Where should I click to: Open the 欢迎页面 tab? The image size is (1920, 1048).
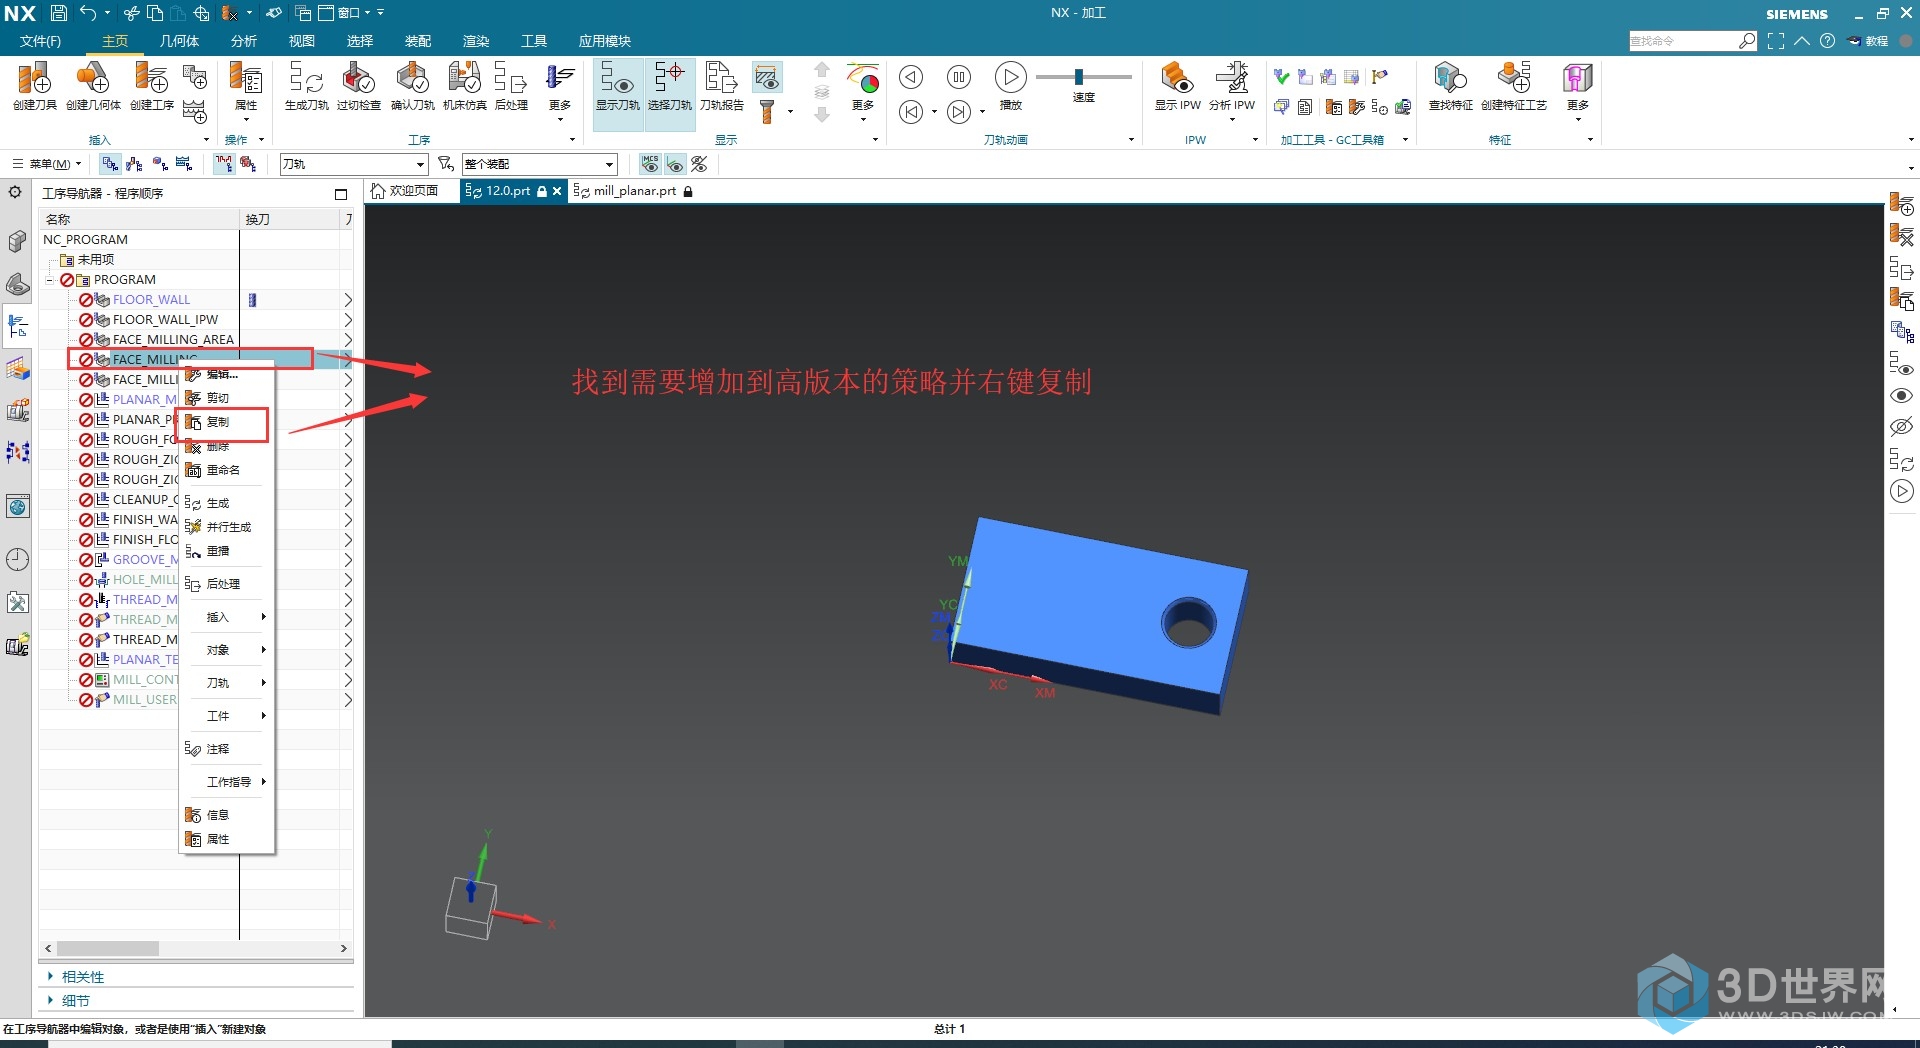tap(405, 191)
